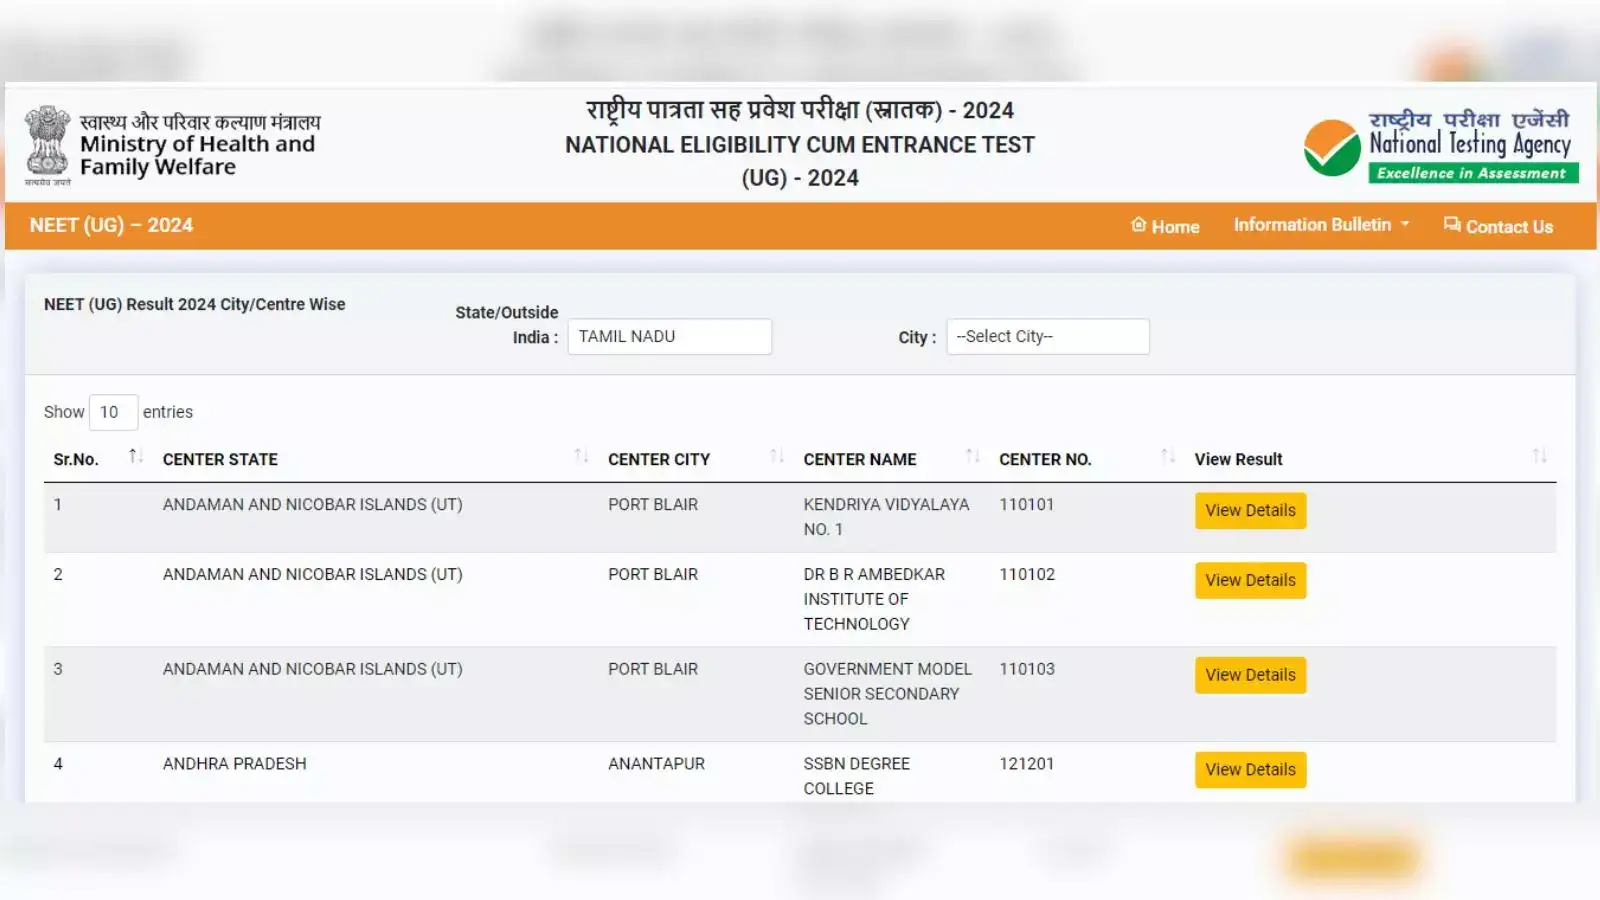Click the NEET (UG) – 2024 brand link
Viewport: 1600px width, 900px height.
(111, 225)
